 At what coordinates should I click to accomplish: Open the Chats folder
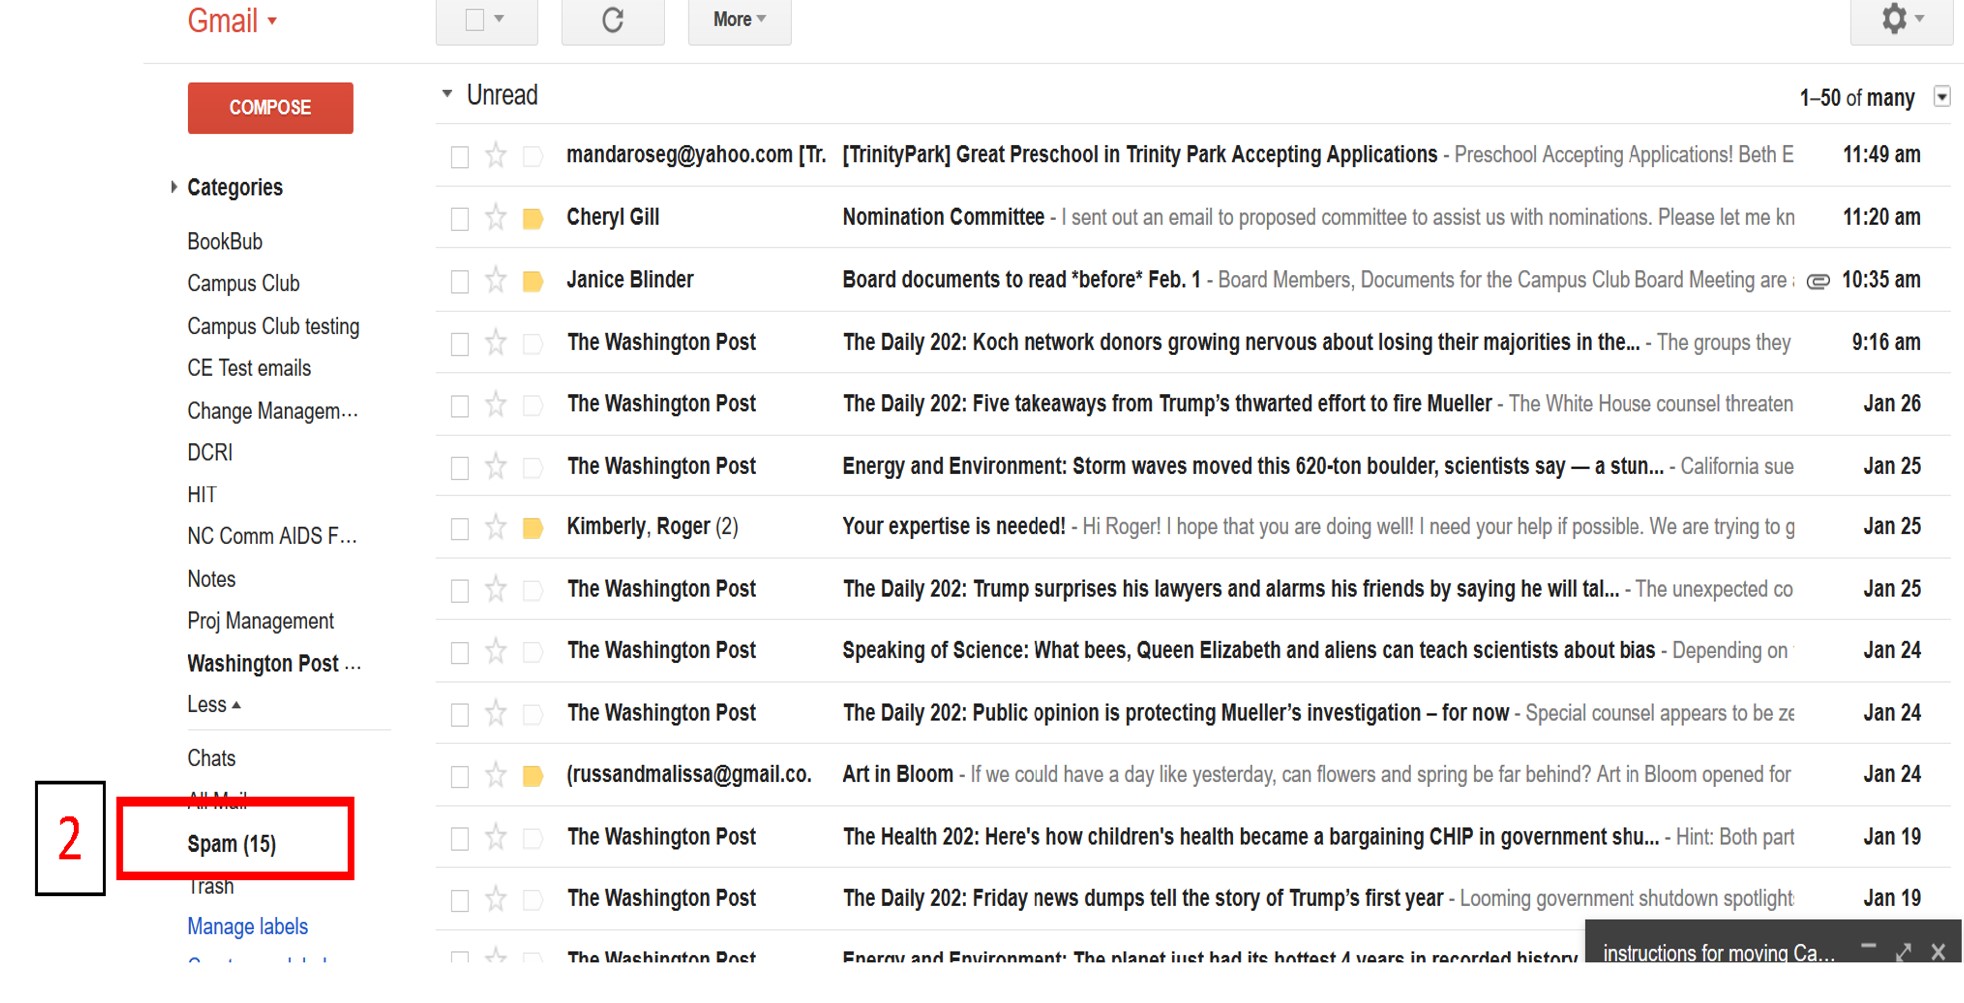click(211, 759)
